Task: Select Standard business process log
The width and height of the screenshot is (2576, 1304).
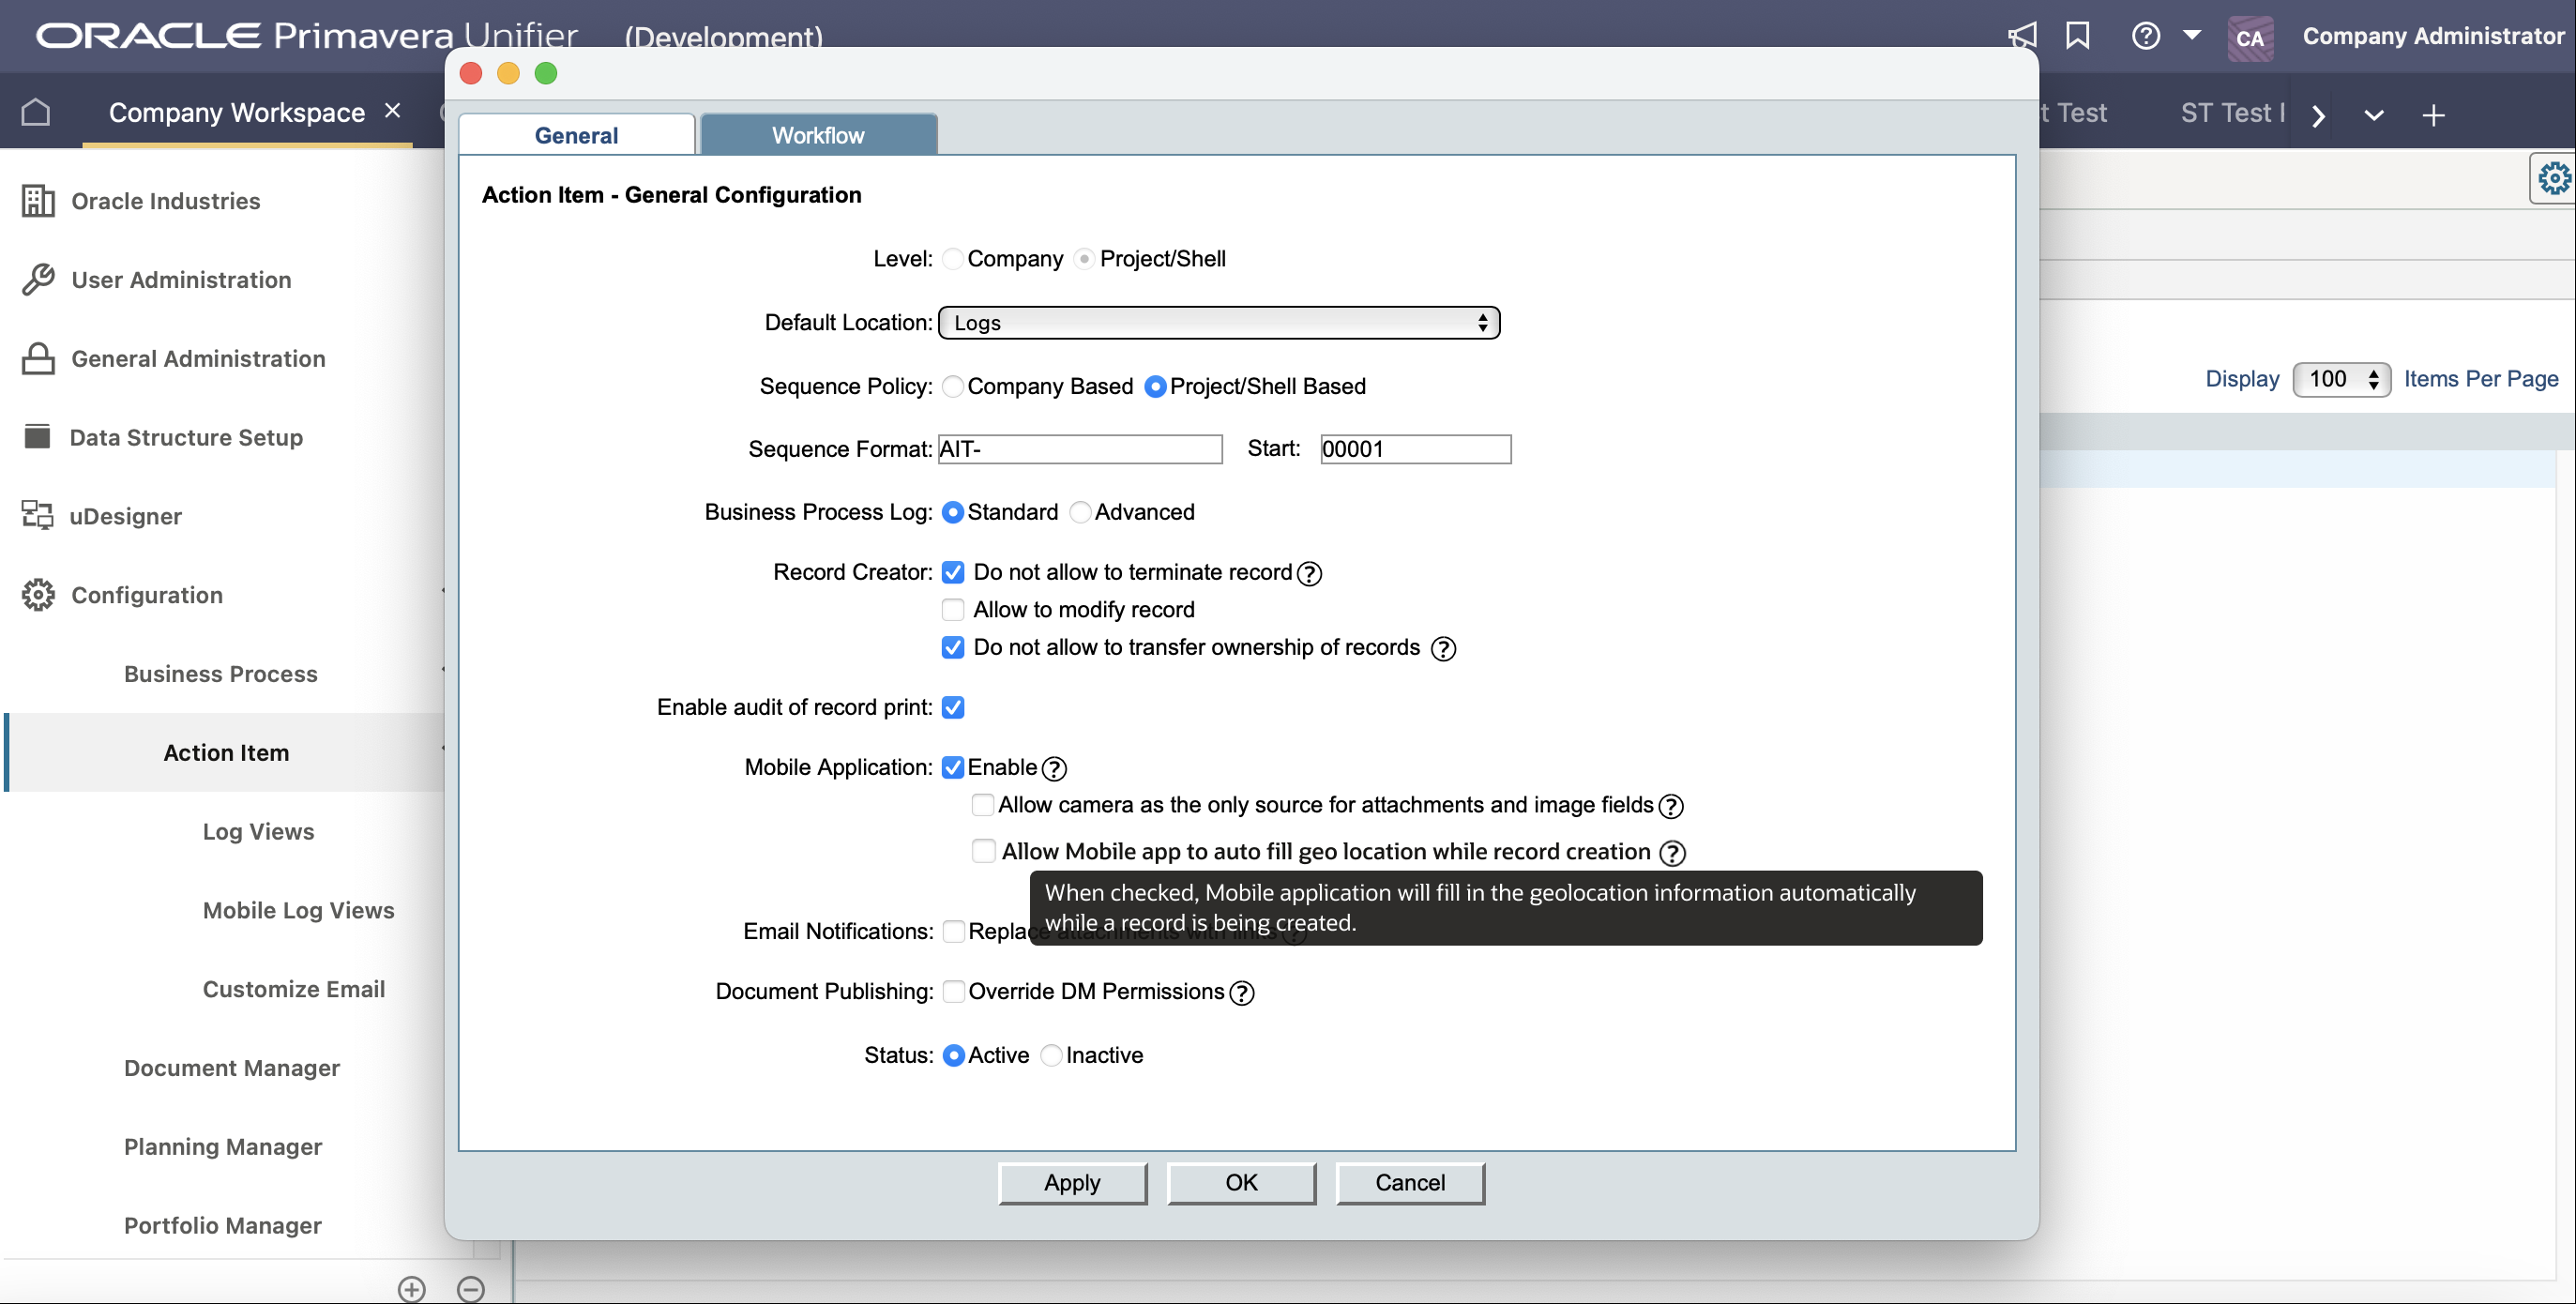Action: (x=953, y=513)
